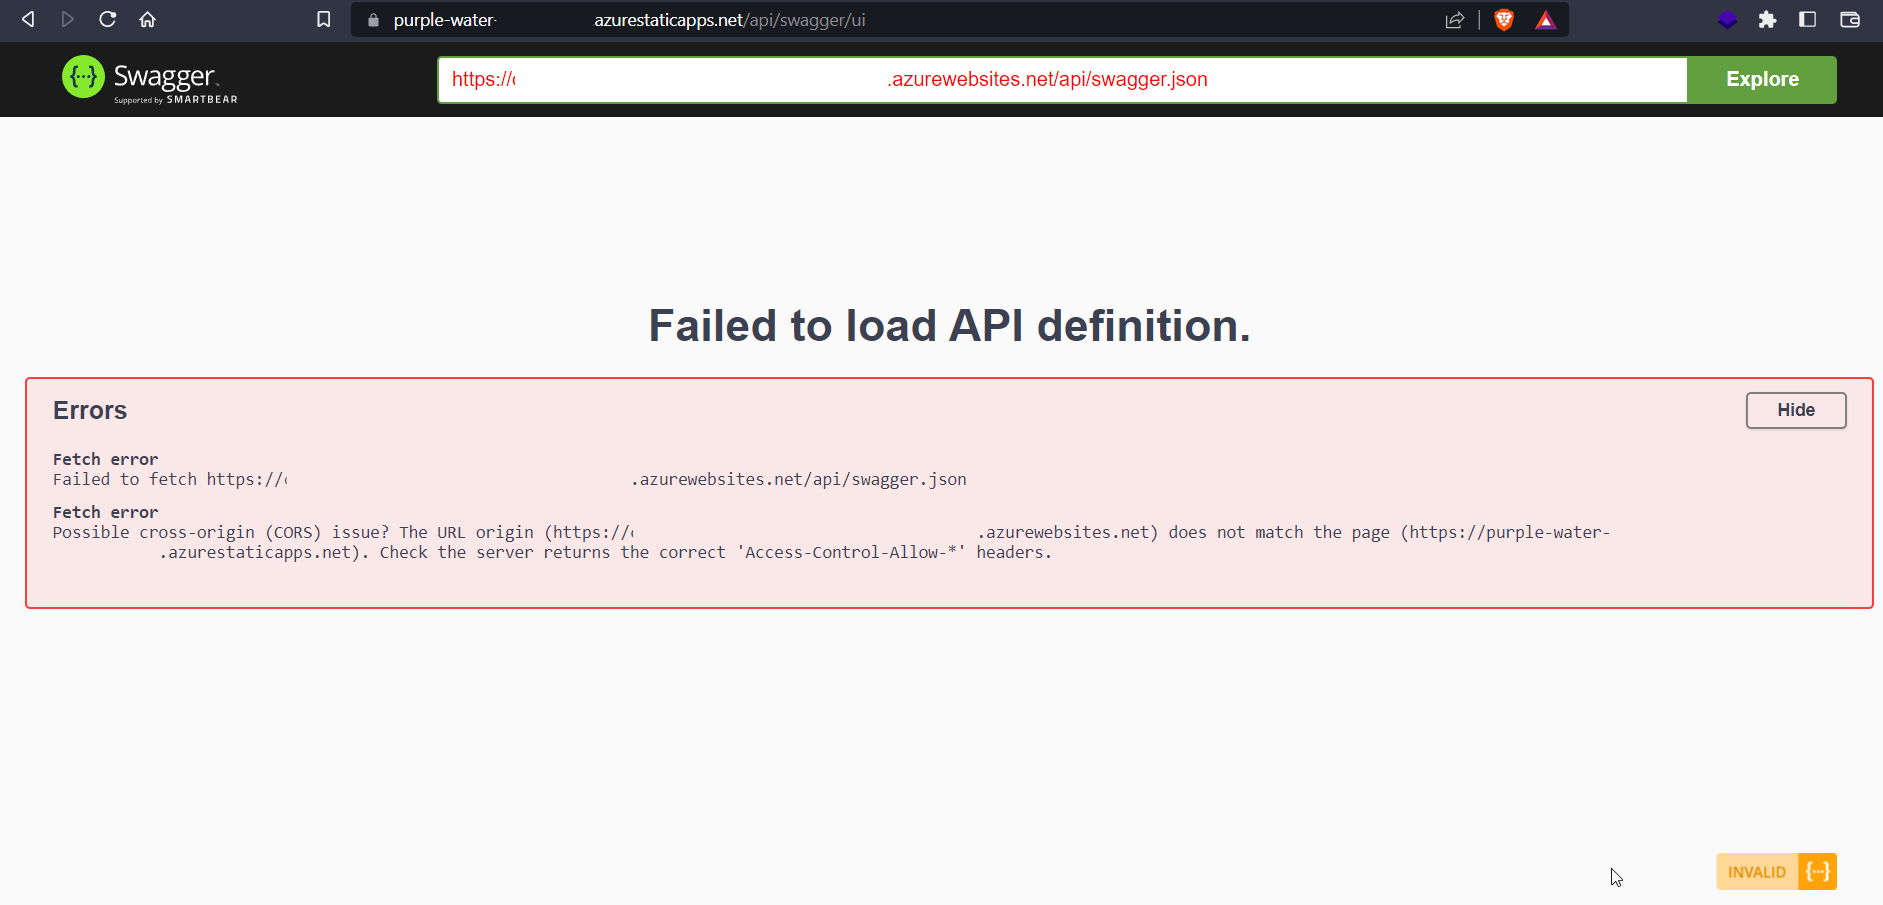The image size is (1883, 905).
Task: Open the browser share menu
Action: pyautogui.click(x=1456, y=19)
